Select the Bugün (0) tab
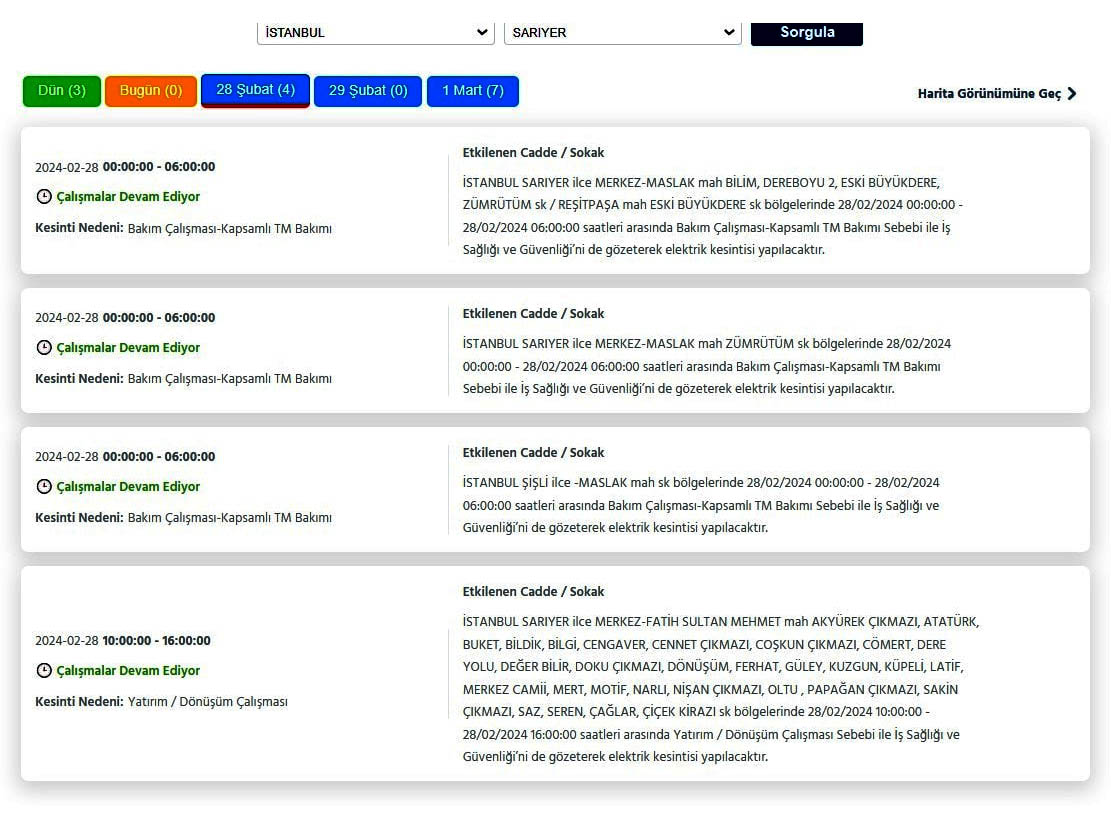The height and width of the screenshot is (830, 1111). (x=151, y=91)
